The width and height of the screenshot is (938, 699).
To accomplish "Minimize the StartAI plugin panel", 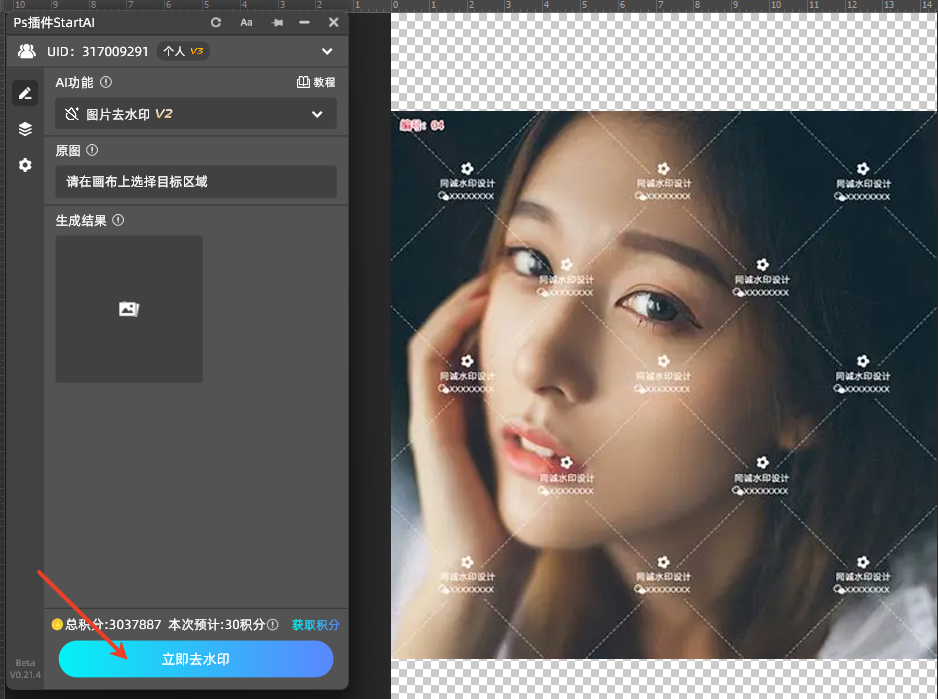I will pyautogui.click(x=305, y=23).
